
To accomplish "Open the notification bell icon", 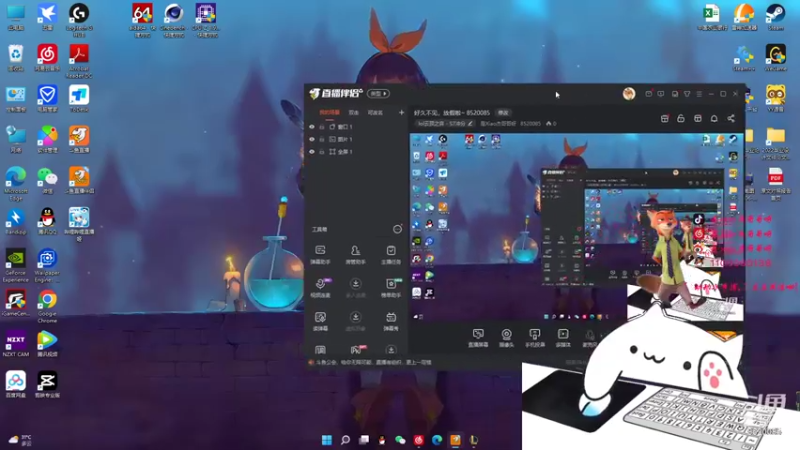I will [714, 118].
